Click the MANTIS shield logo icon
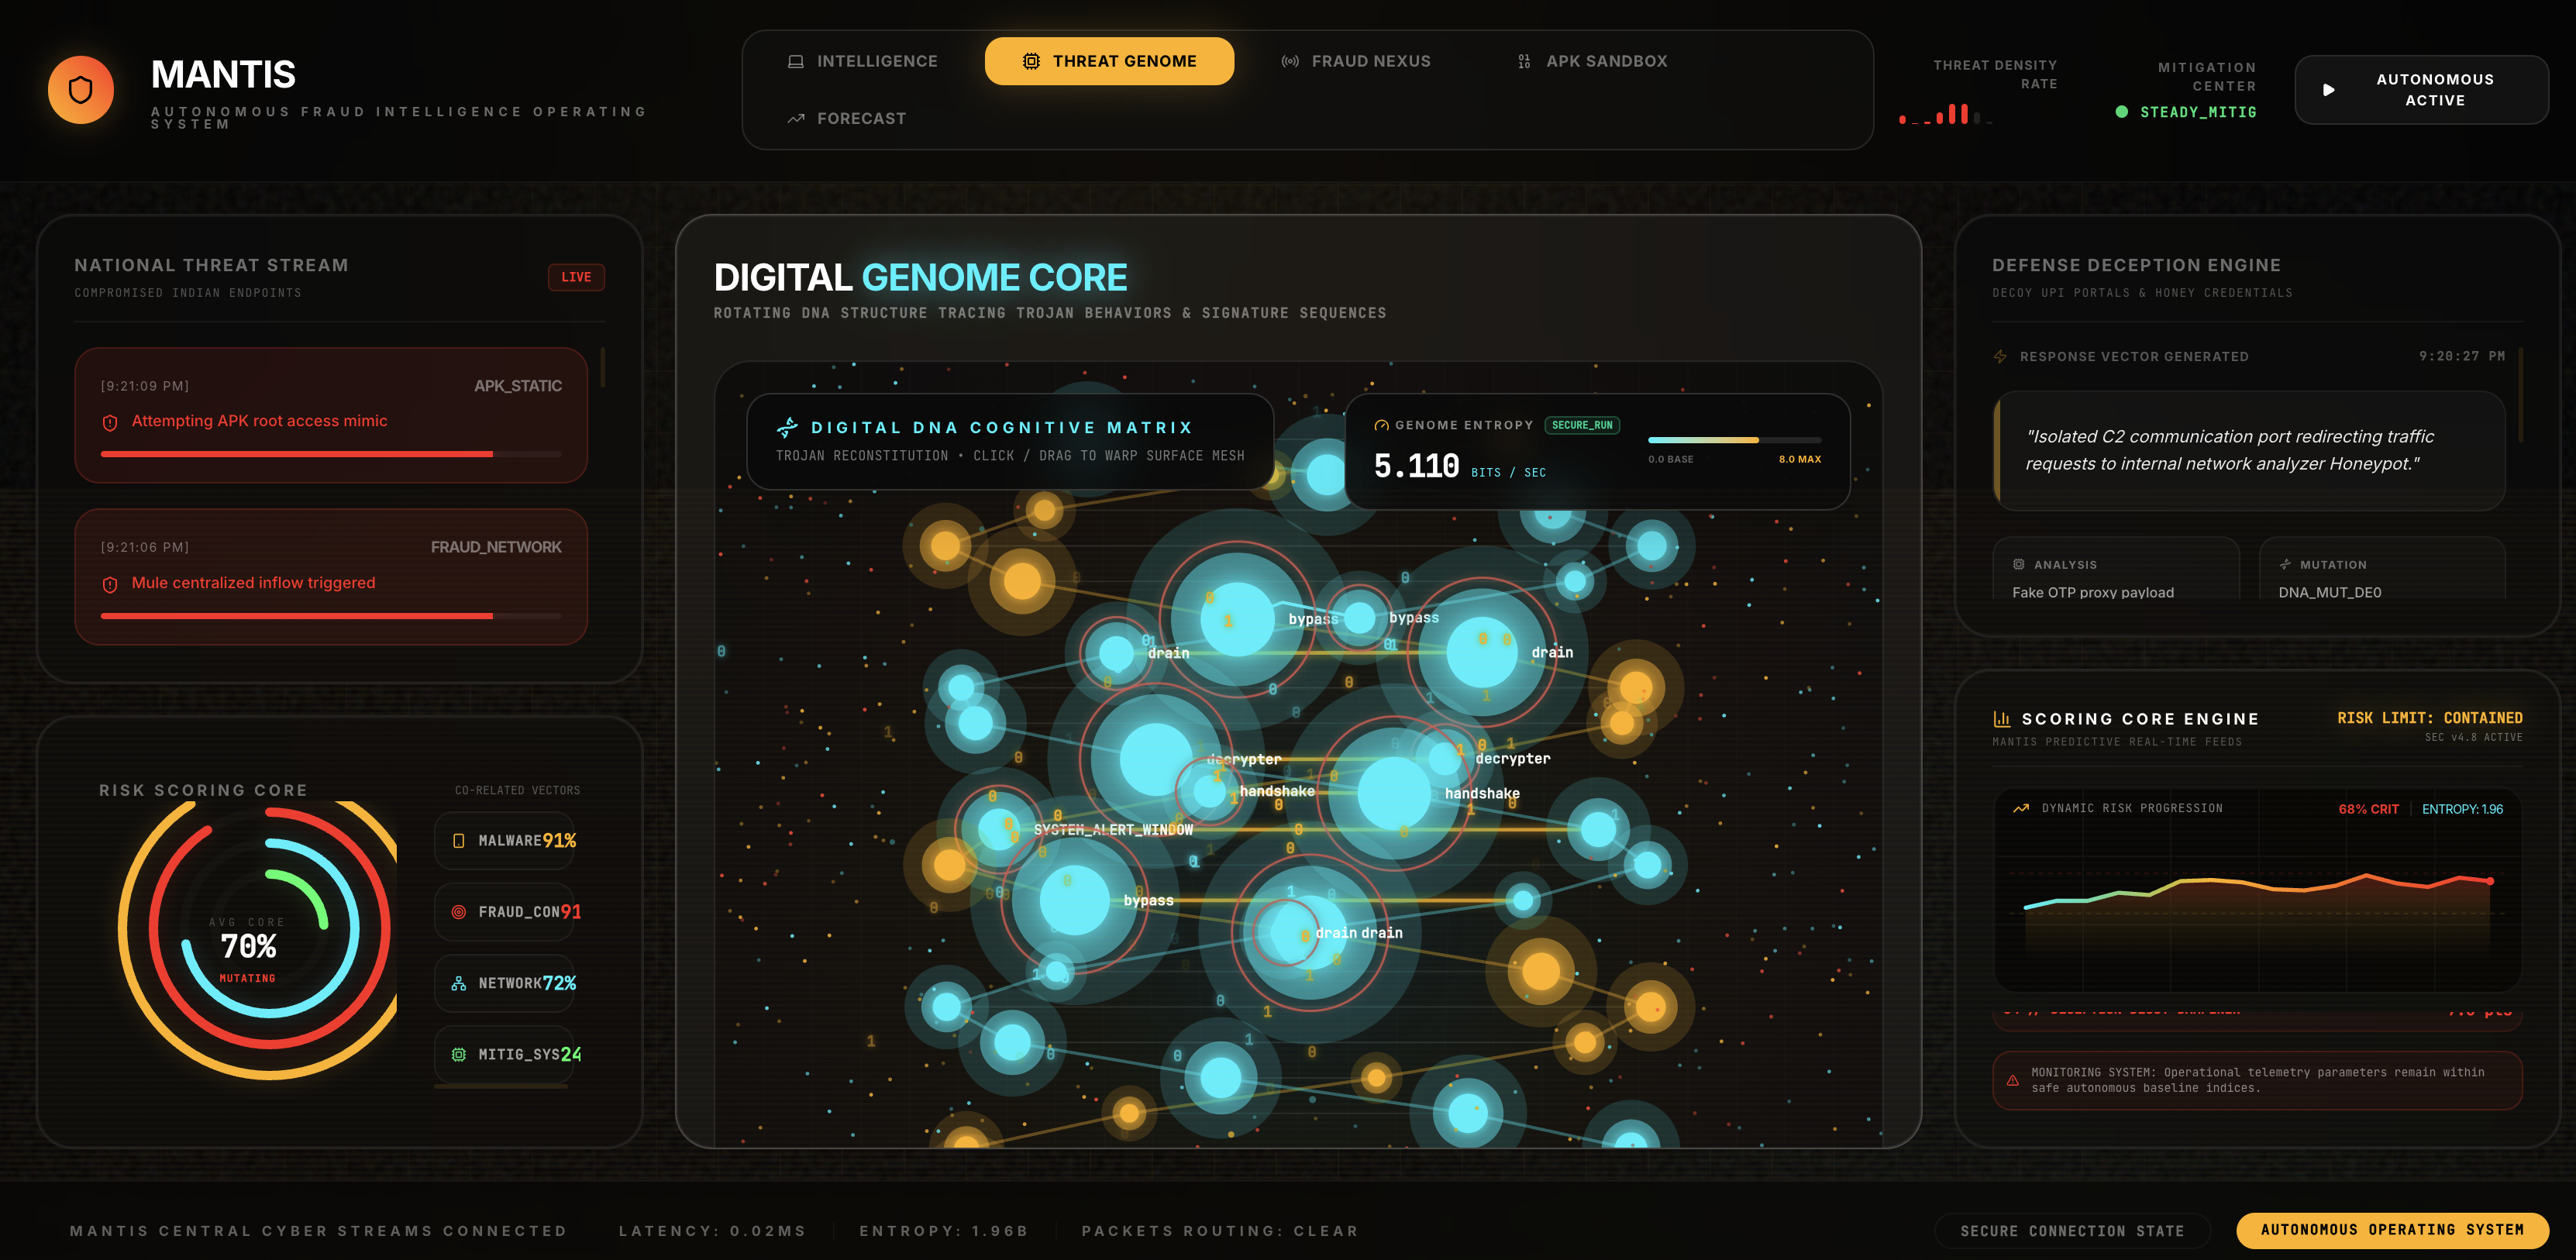2576x1260 pixels. [81, 90]
